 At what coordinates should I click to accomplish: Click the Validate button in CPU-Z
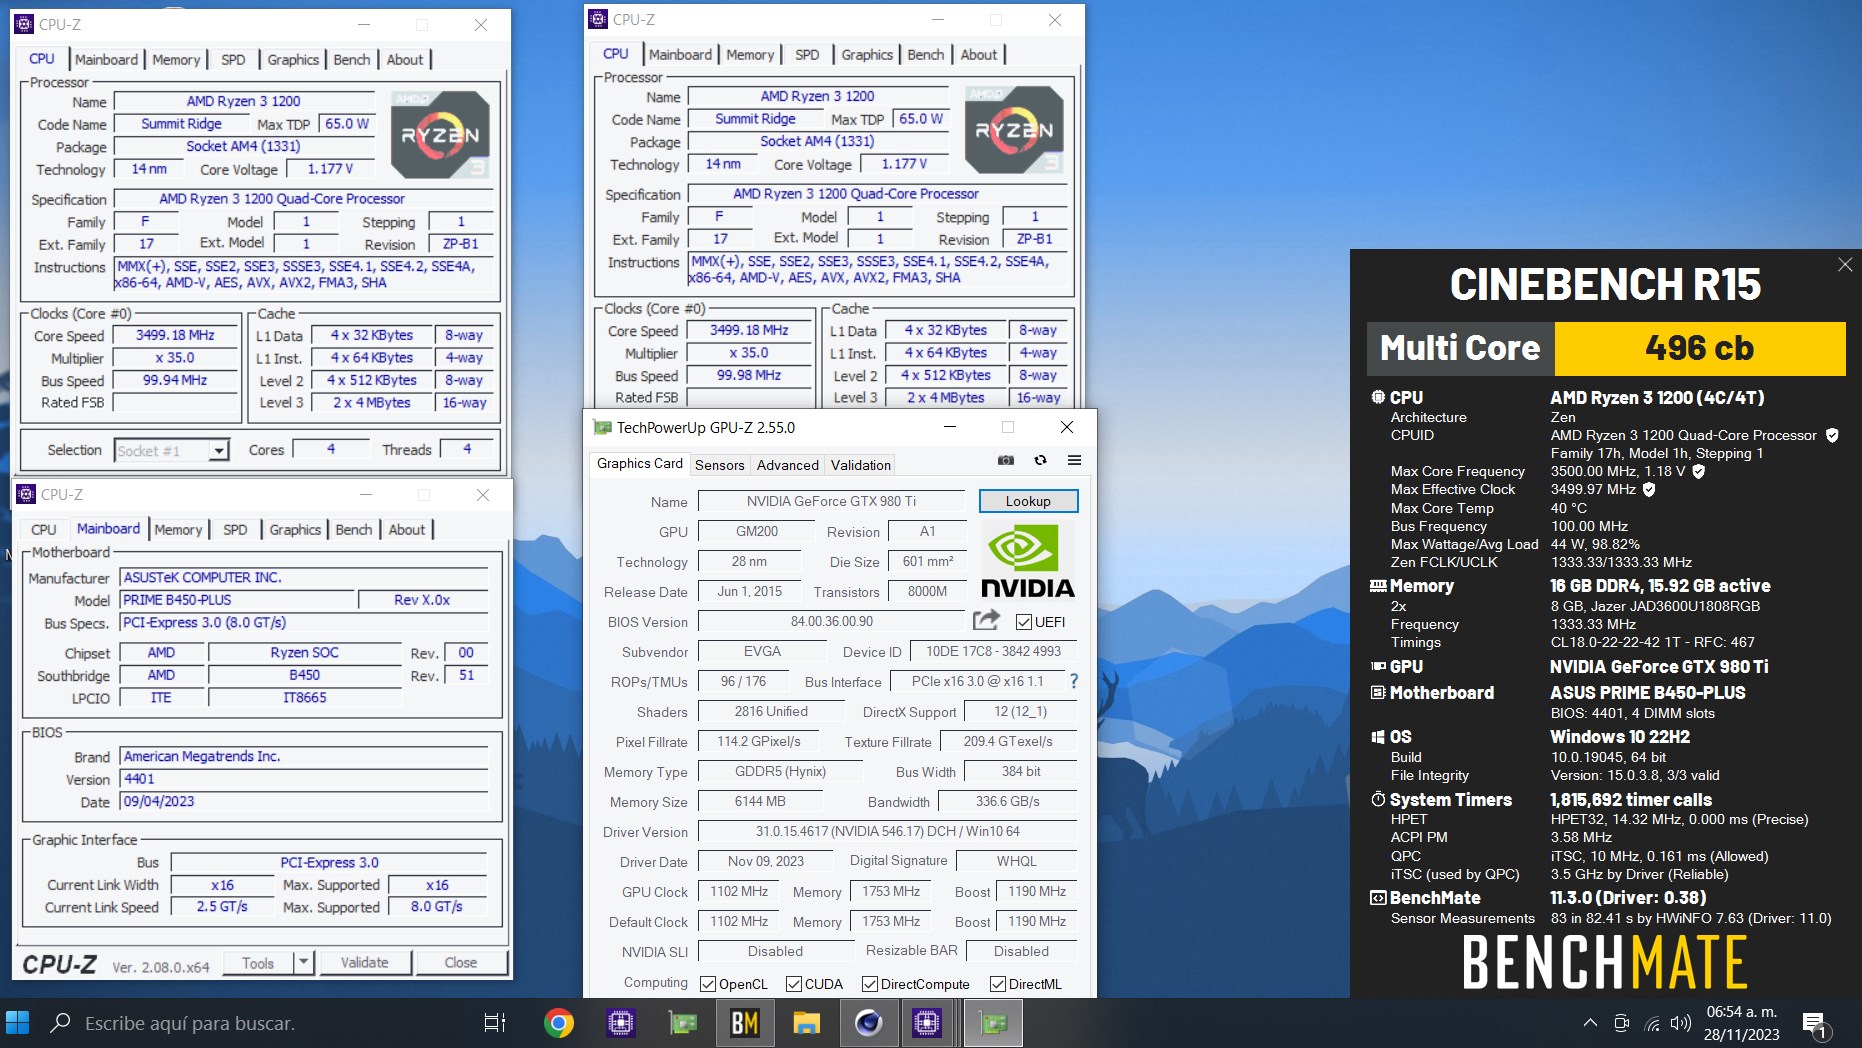click(365, 962)
